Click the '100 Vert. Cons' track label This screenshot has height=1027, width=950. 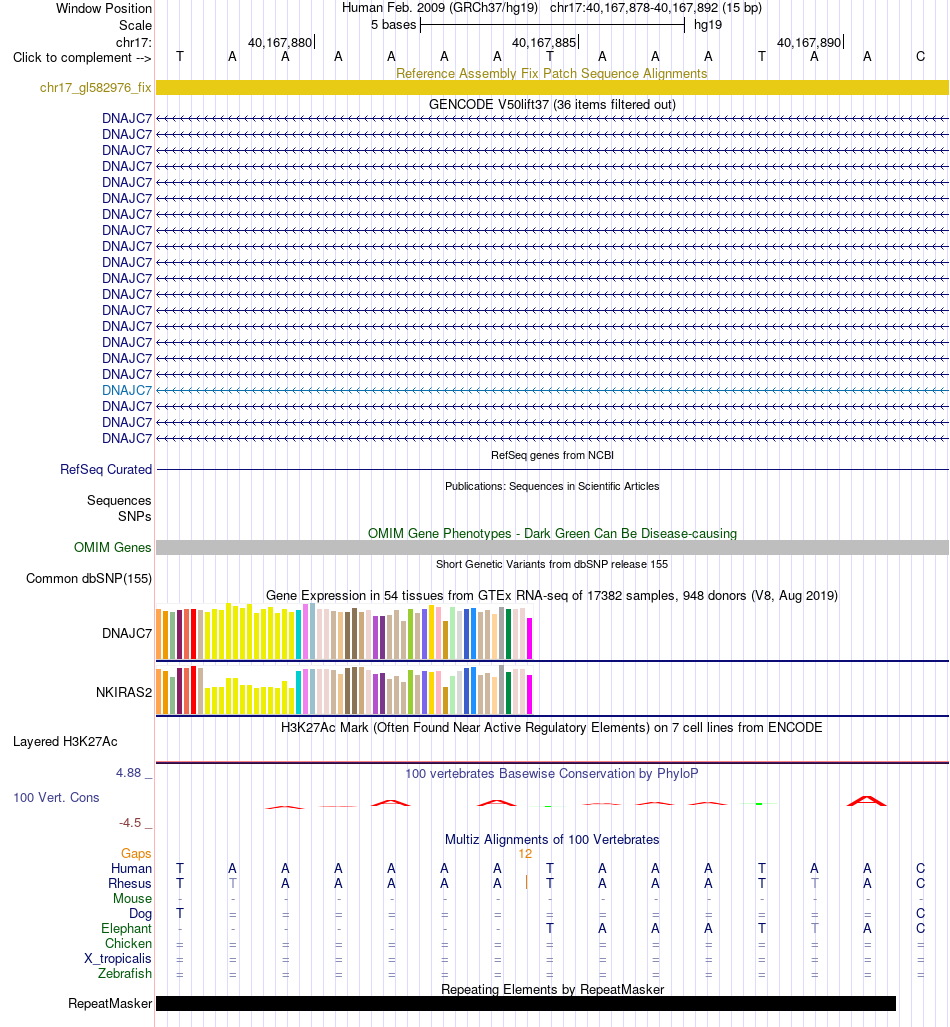[x=56, y=798]
